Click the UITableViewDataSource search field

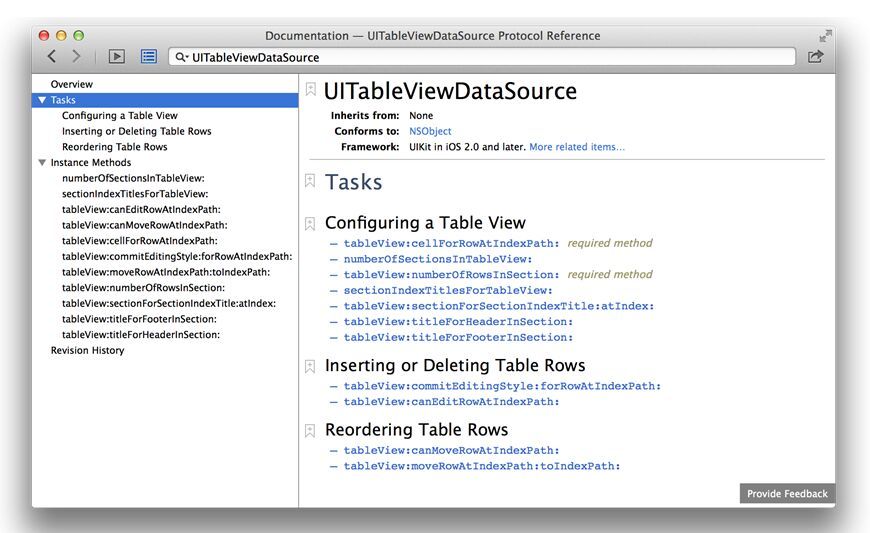click(x=482, y=57)
